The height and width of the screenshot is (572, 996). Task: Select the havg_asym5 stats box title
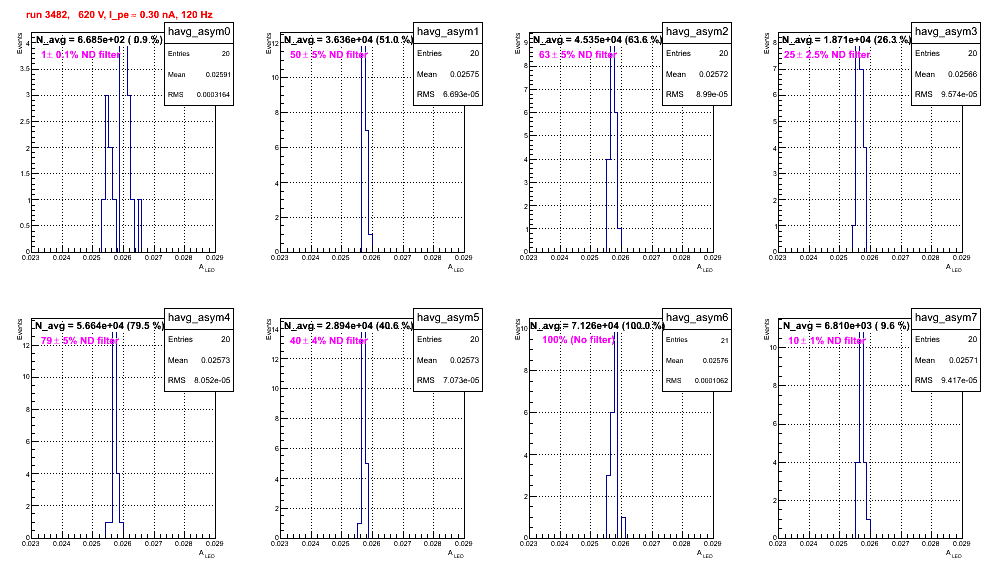click(448, 318)
